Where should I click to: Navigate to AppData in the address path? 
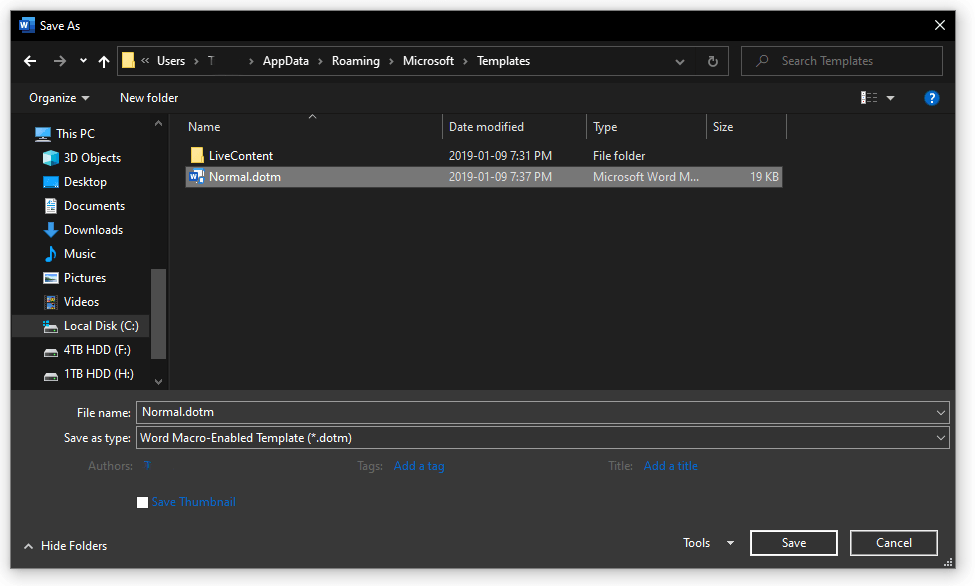[285, 61]
